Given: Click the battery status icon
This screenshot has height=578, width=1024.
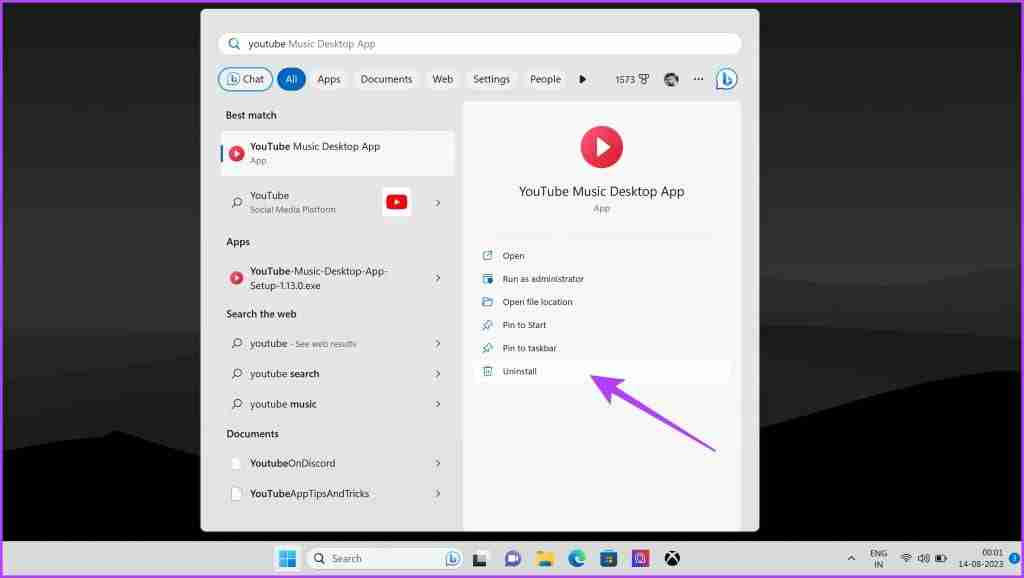Looking at the screenshot, I should (941, 558).
